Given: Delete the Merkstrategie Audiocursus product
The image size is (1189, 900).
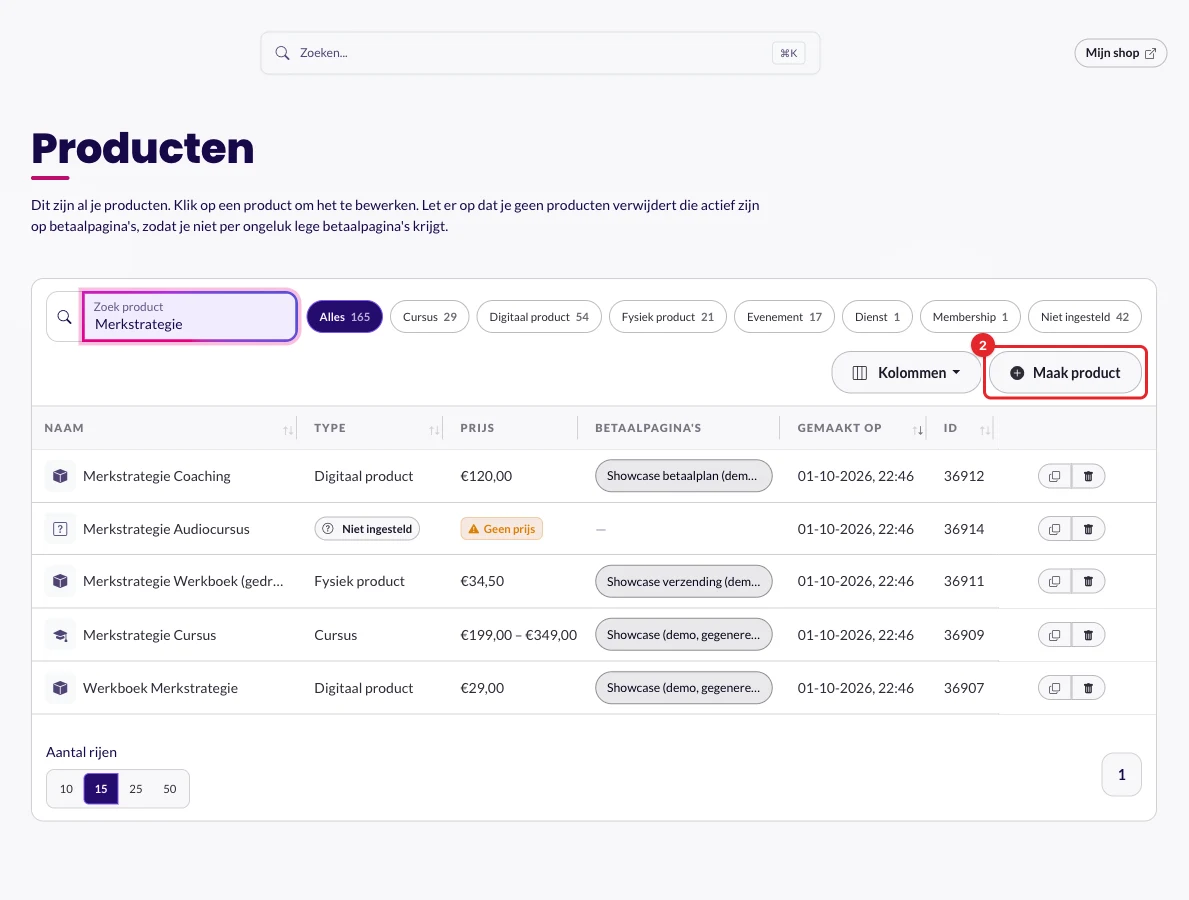Looking at the screenshot, I should coord(1088,529).
